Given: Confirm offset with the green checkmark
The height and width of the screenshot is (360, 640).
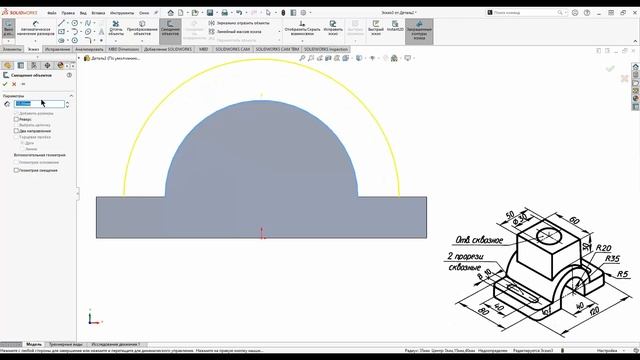Looking at the screenshot, I should pos(5,84).
